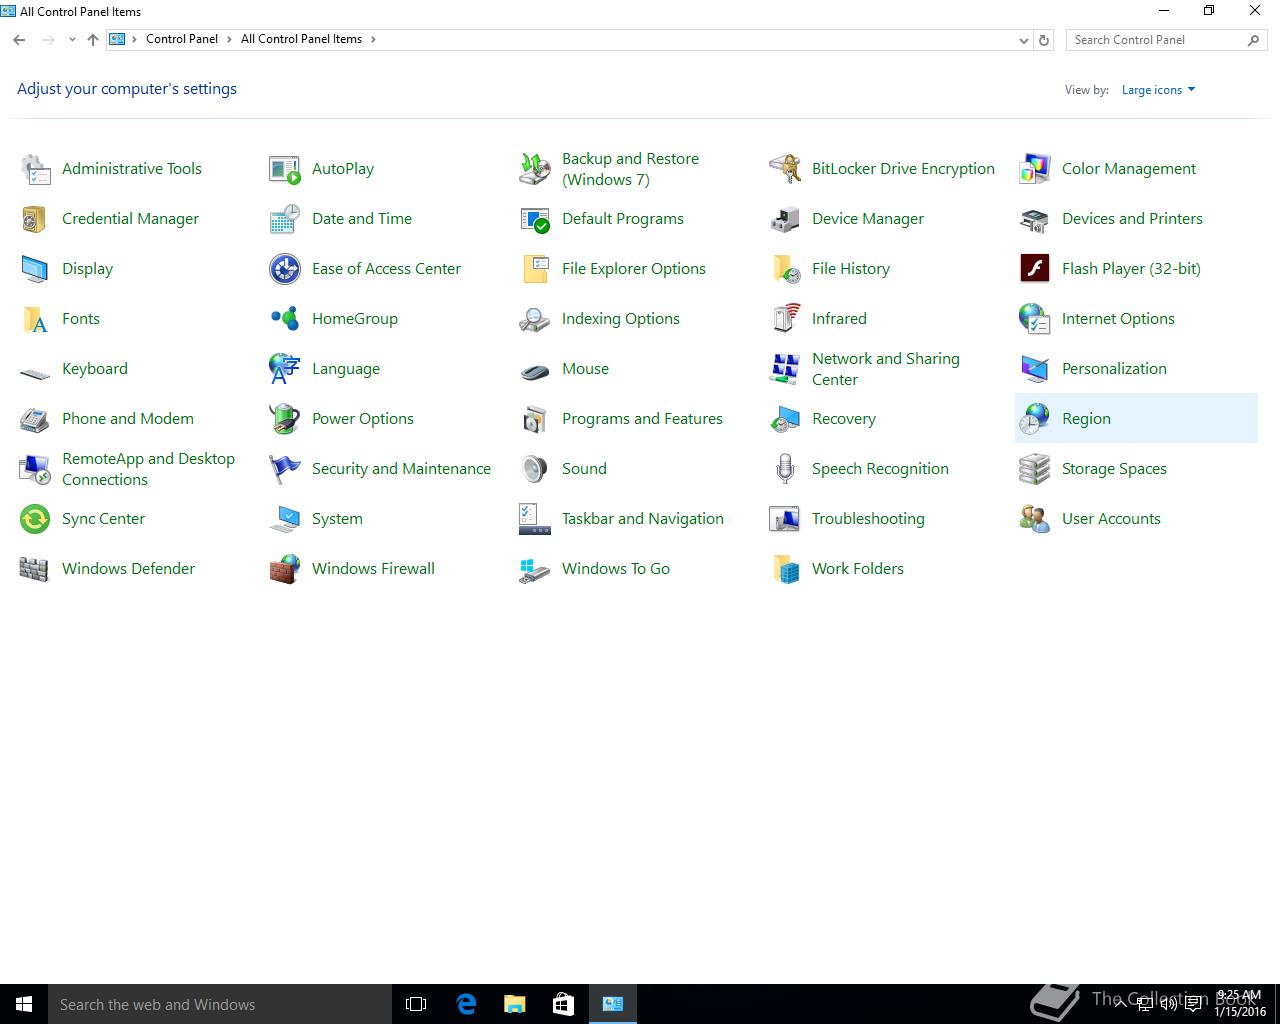
Task: Open the Internet Options icon
Action: 1035,319
